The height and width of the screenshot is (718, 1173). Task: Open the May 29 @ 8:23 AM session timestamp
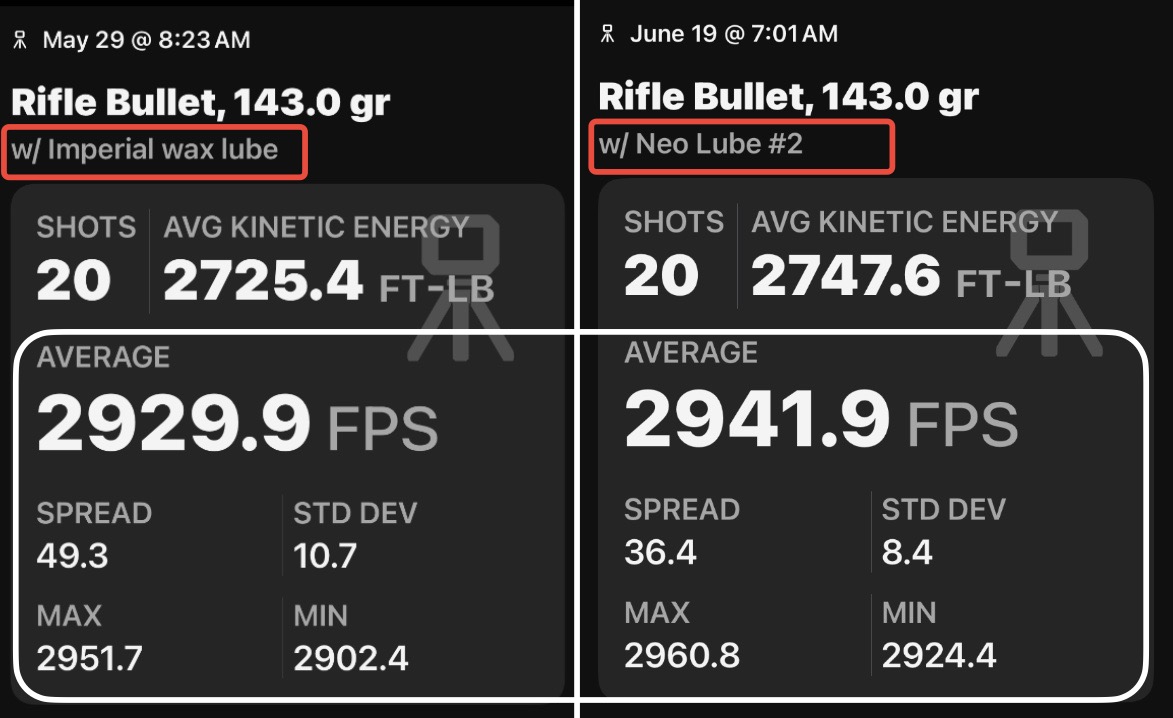click(x=146, y=40)
